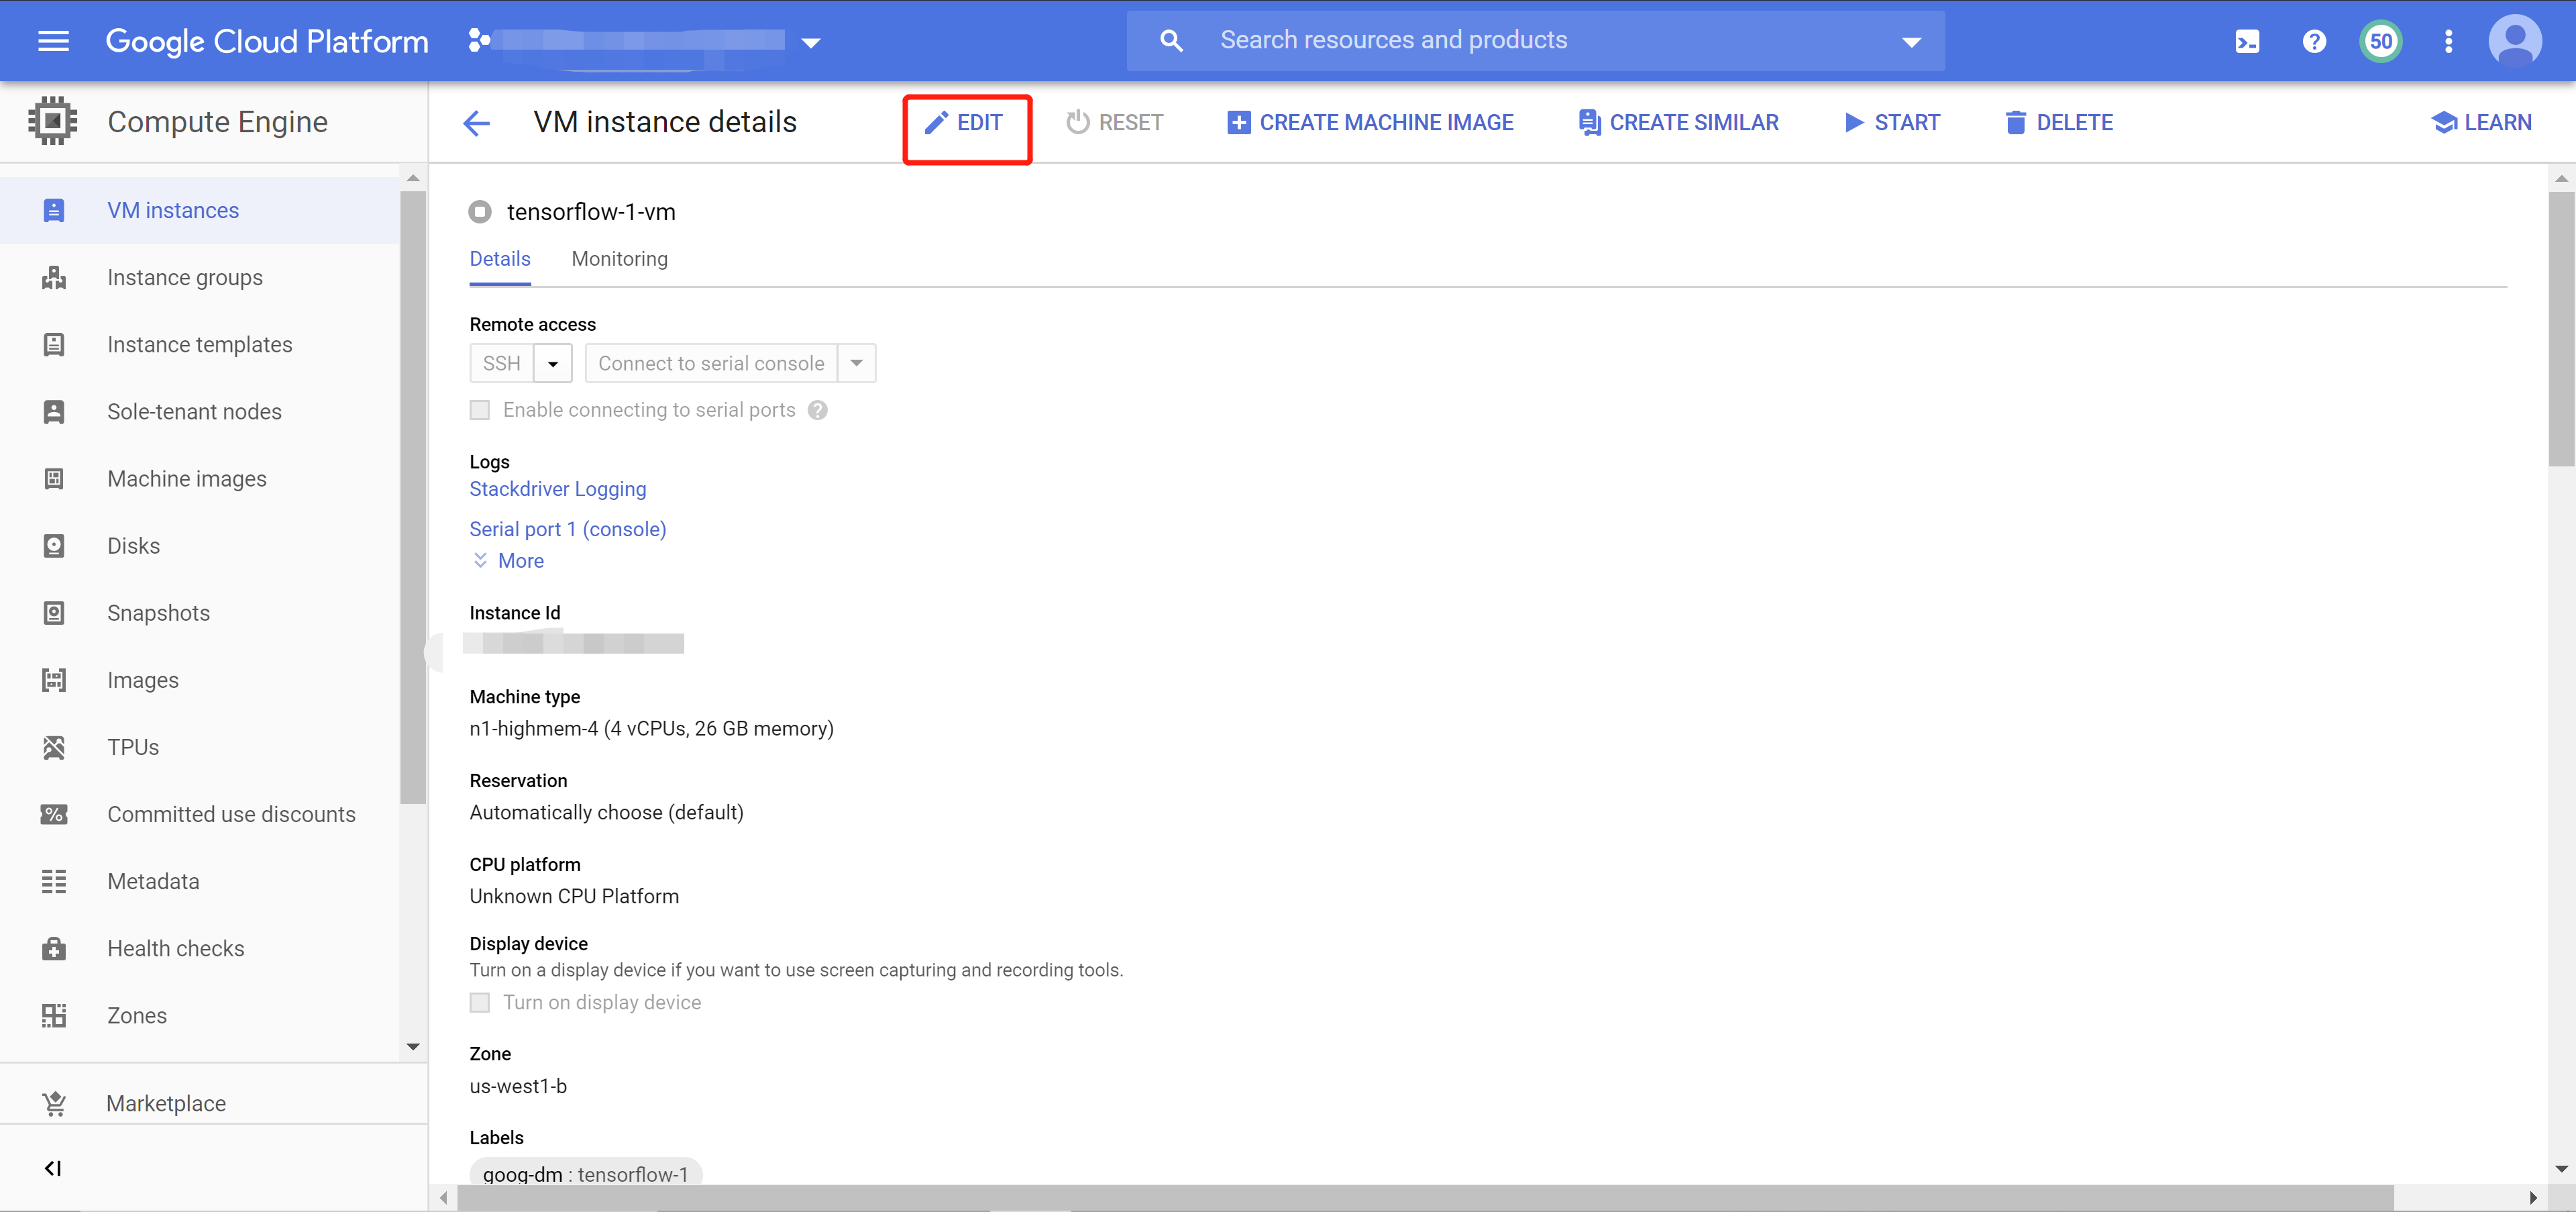The image size is (2576, 1212).
Task: Expand the project selector dropdown arrow
Action: point(811,42)
